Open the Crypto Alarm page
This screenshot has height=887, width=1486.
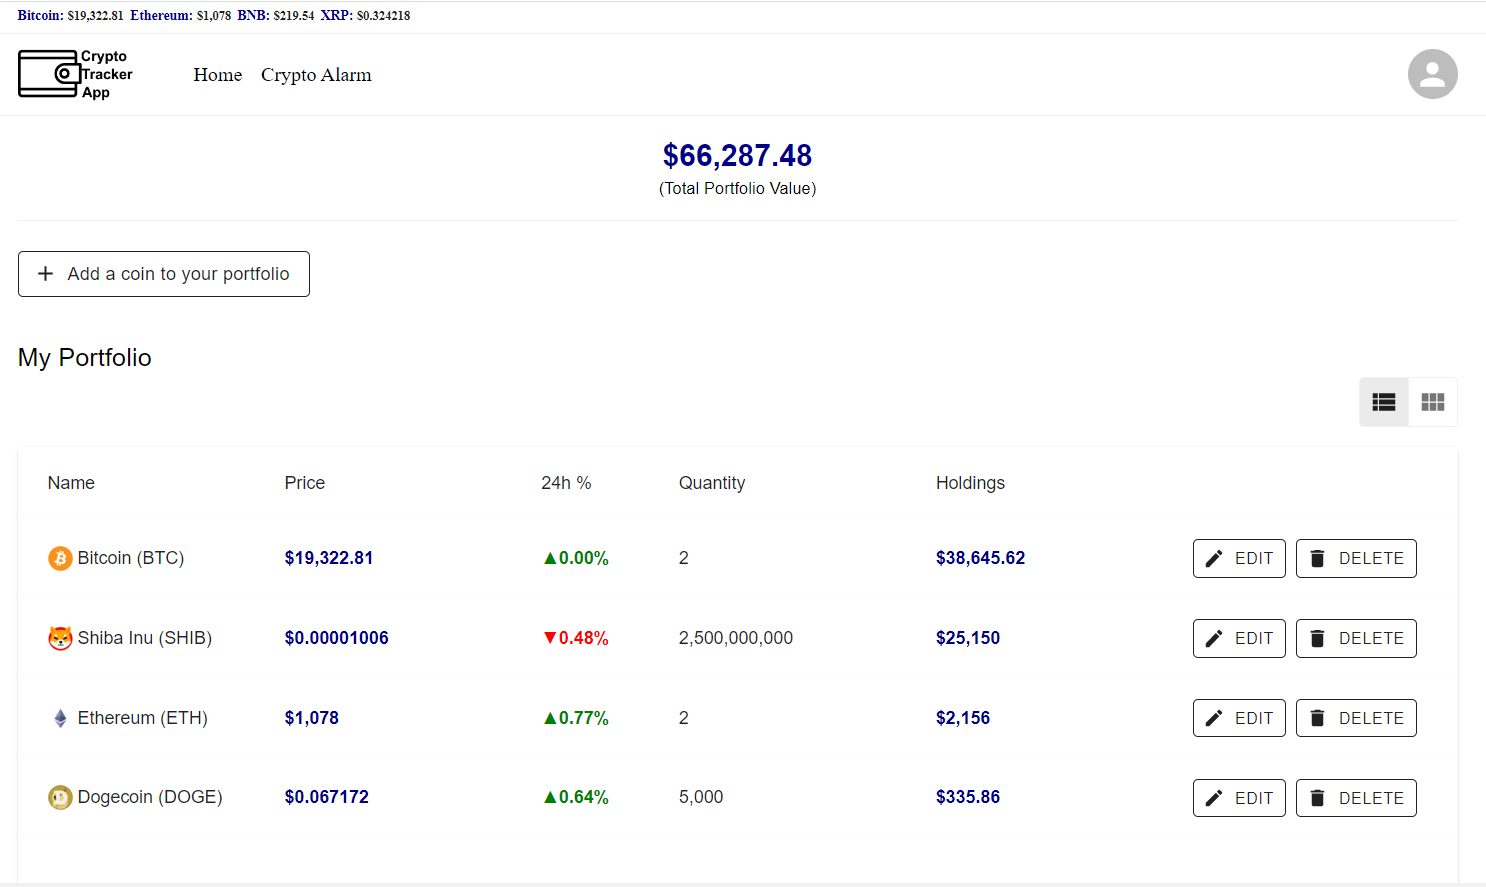316,75
